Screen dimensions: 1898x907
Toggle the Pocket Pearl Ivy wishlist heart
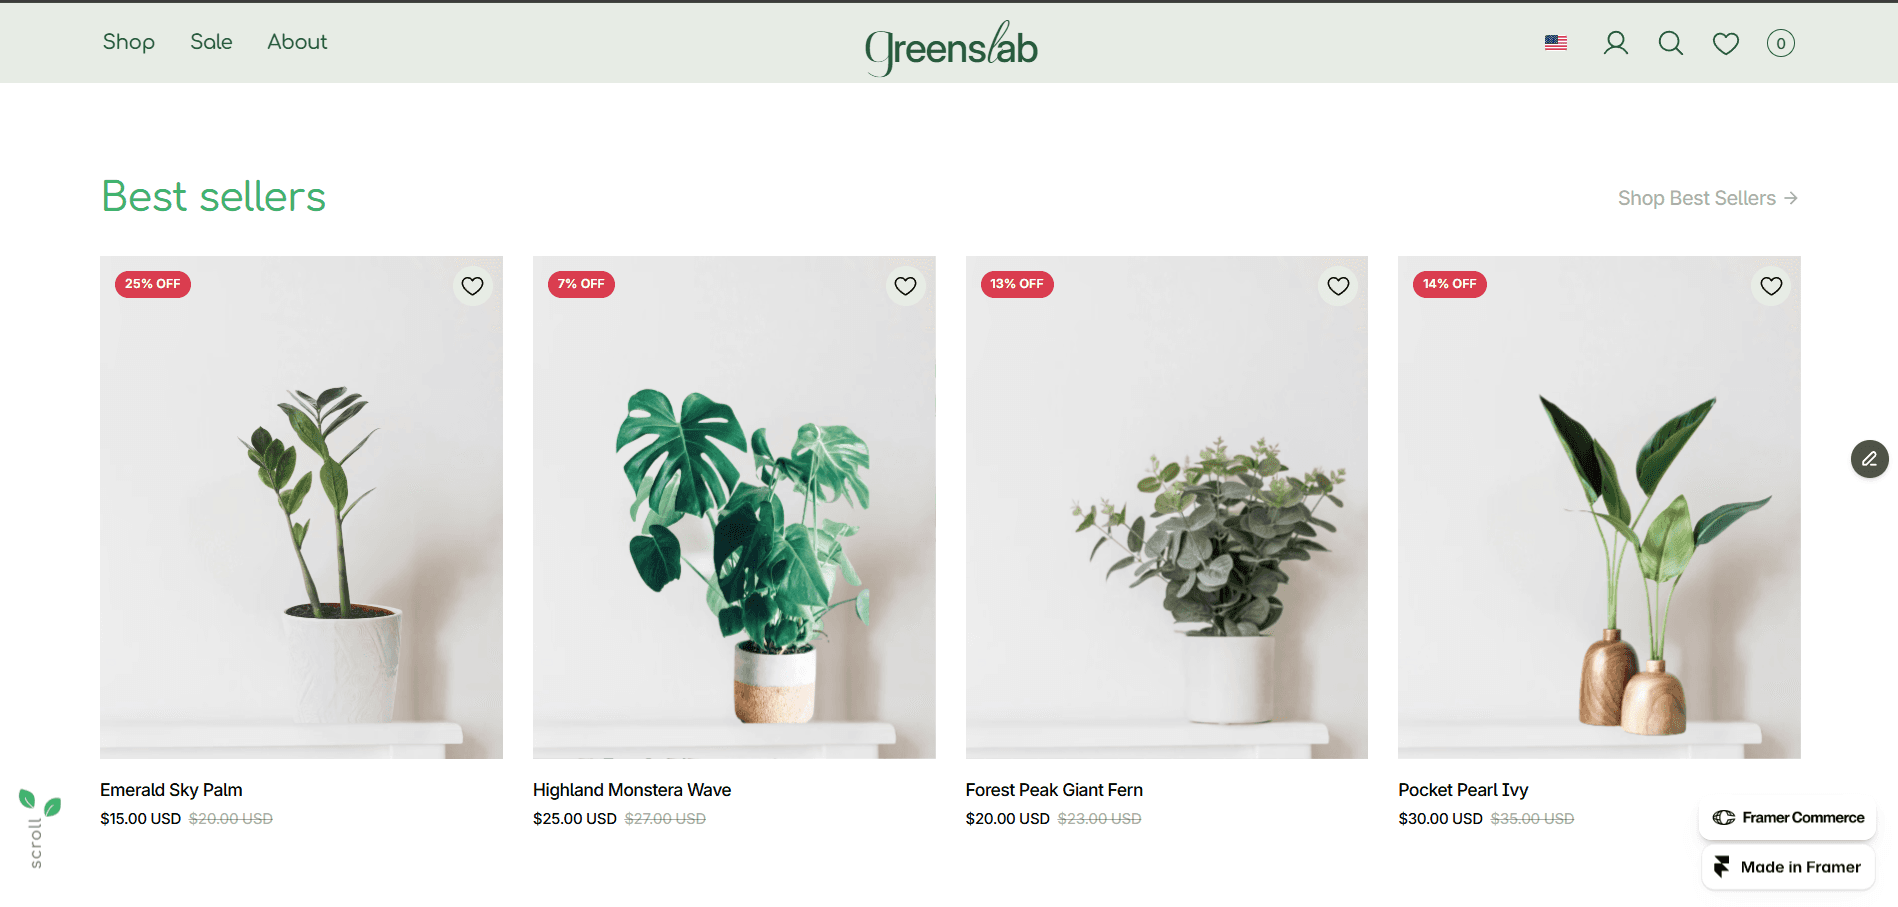(x=1772, y=286)
